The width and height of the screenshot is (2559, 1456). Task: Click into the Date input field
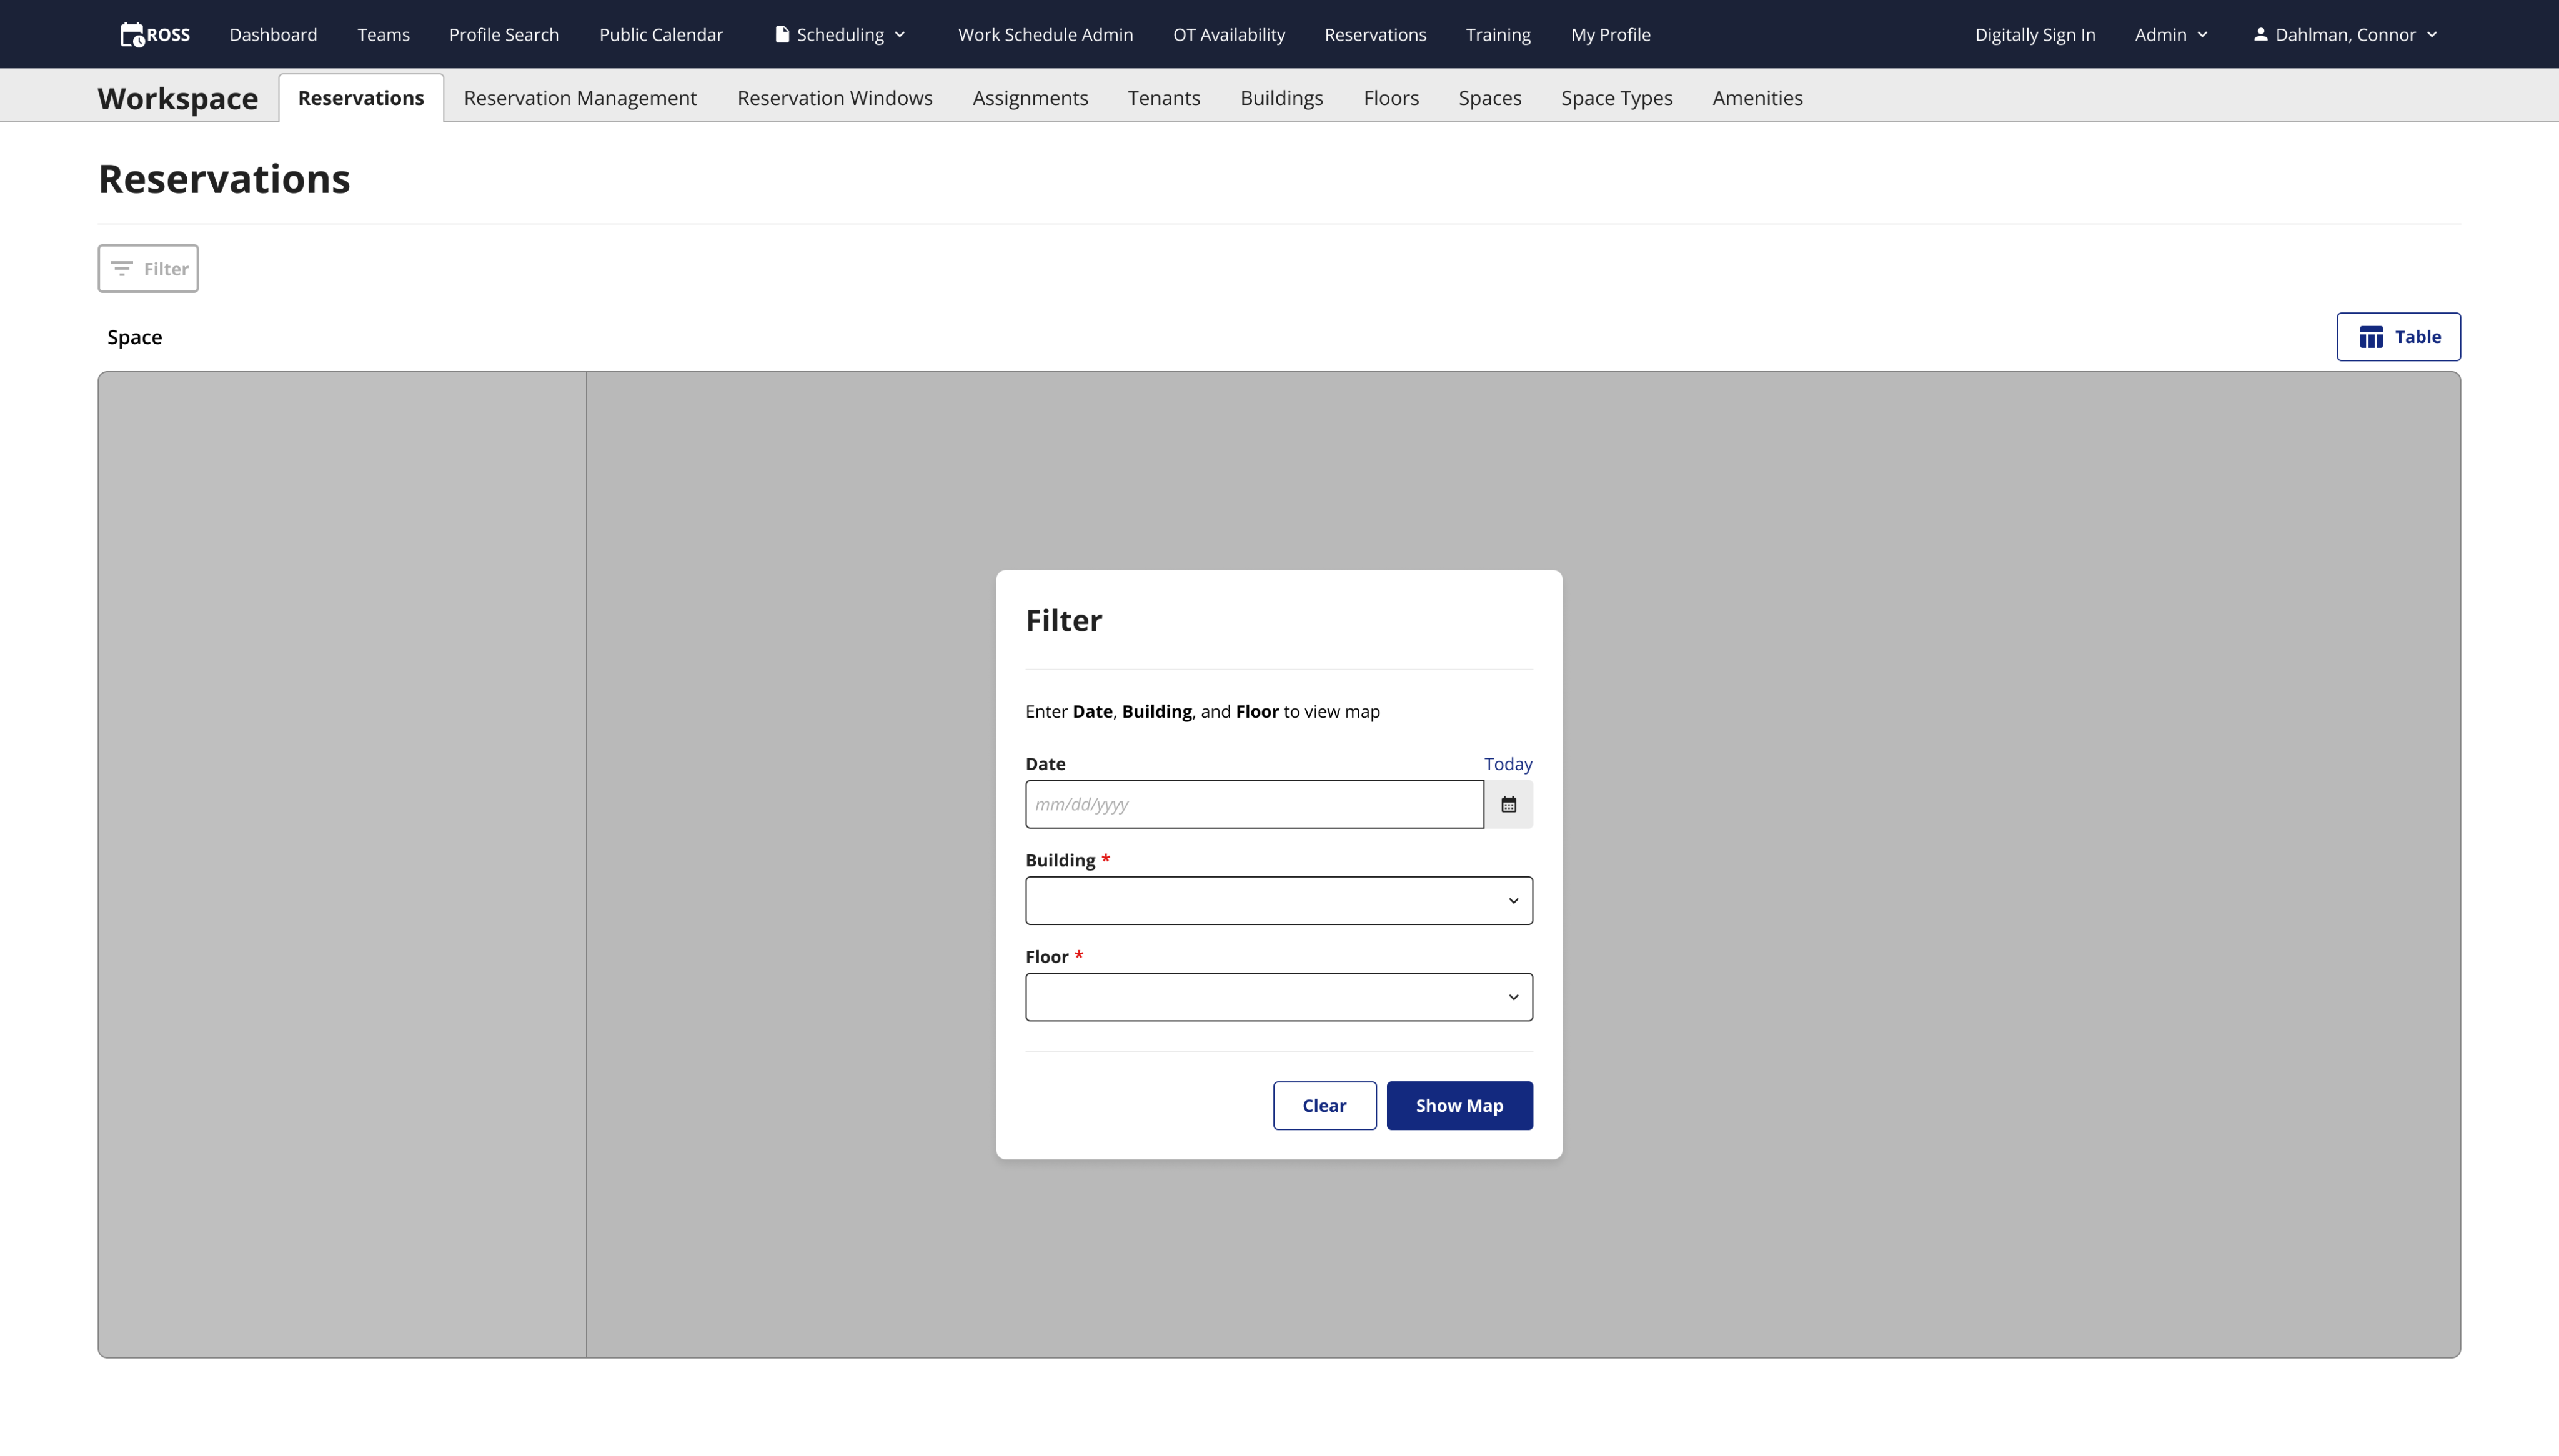click(x=1253, y=804)
